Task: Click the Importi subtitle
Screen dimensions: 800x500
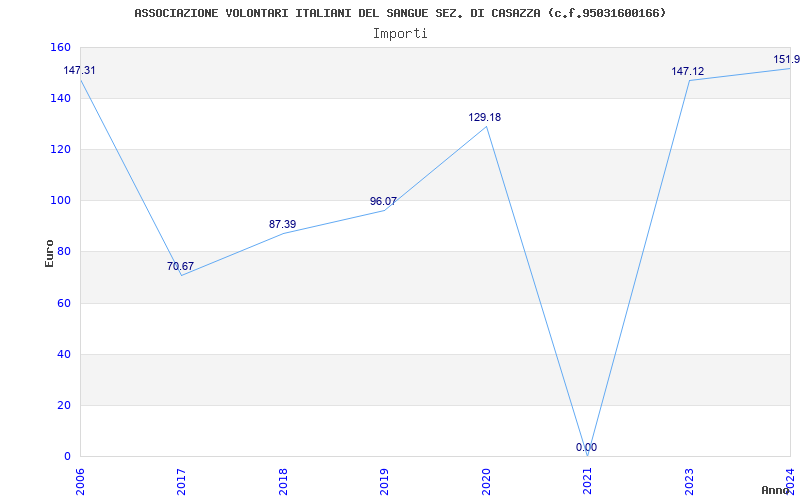Action: click(x=400, y=34)
